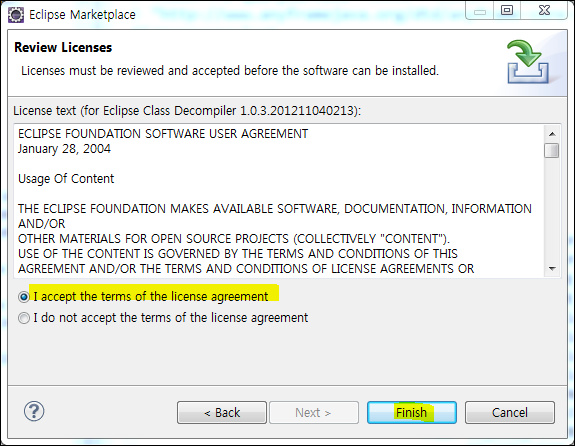
Task: Click the license text scrollbar thumb
Action: pyautogui.click(x=552, y=150)
